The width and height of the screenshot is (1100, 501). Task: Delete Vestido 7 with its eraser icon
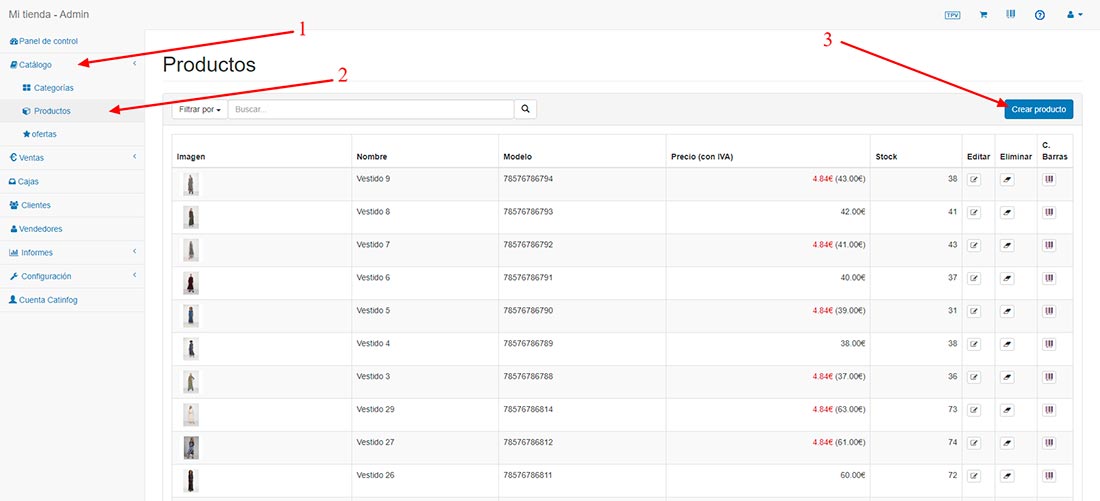[1007, 246]
